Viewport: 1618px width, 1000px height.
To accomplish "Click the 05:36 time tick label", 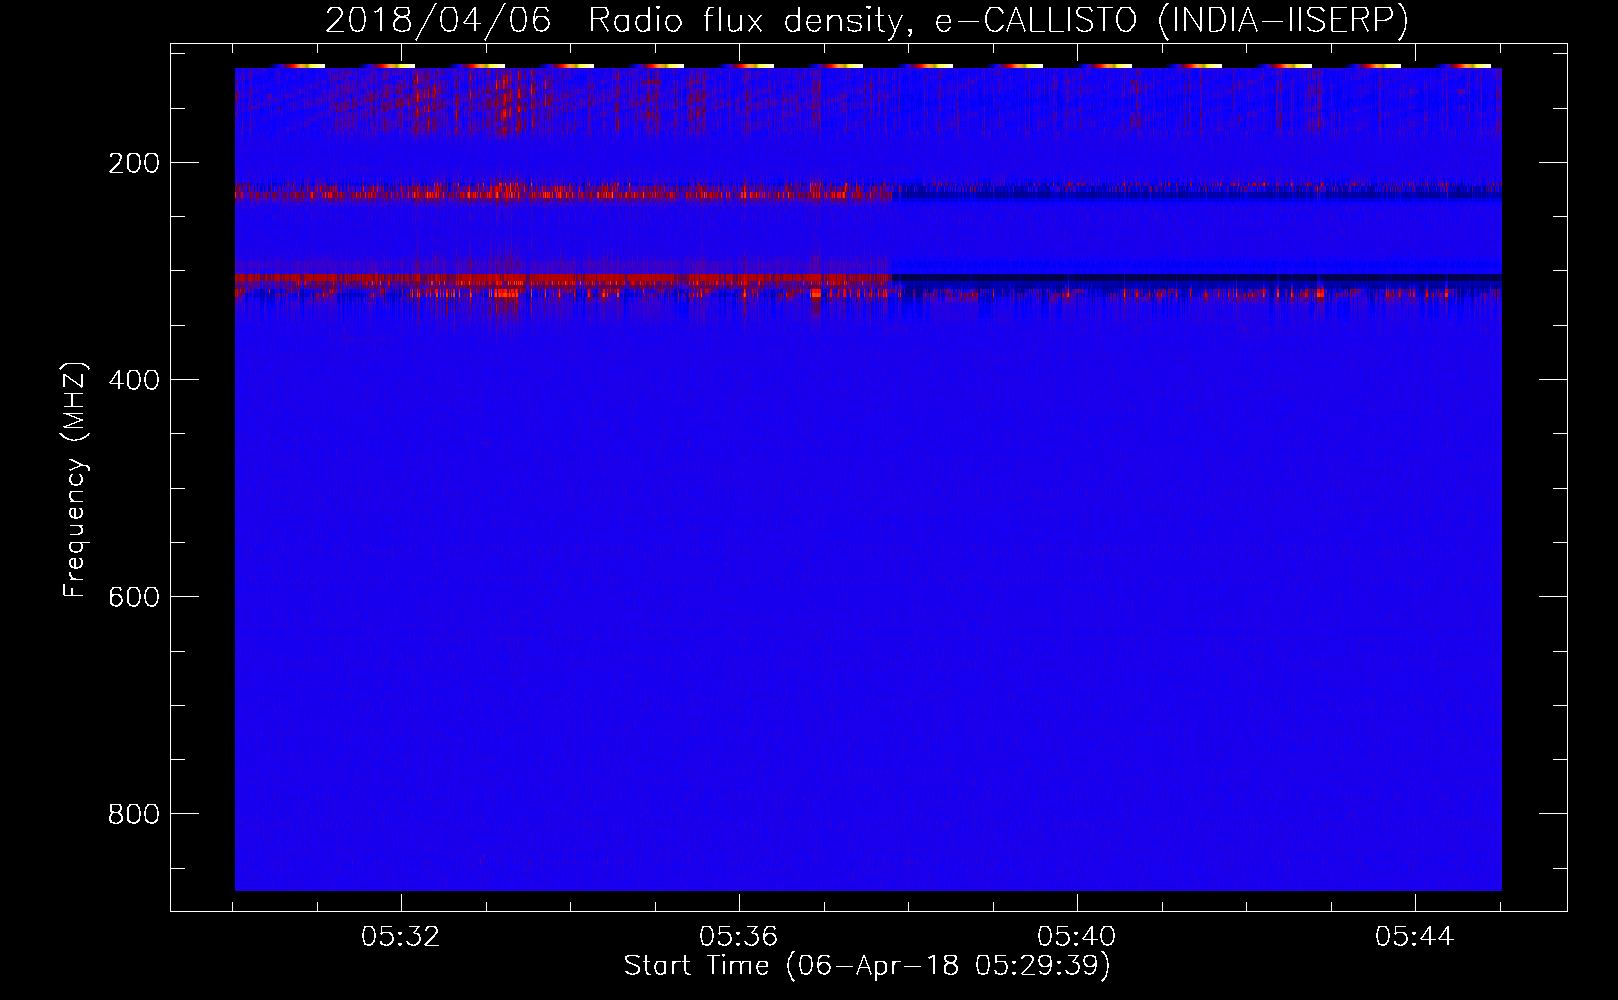I will click(x=739, y=937).
